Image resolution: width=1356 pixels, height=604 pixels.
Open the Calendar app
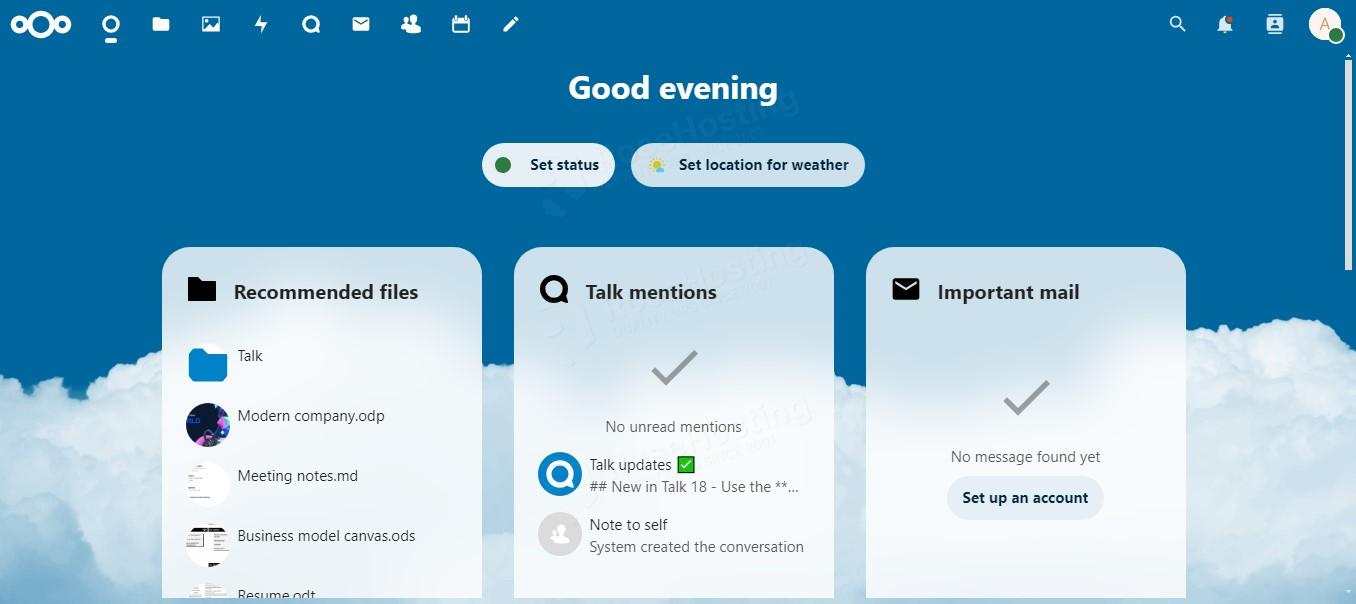(x=460, y=24)
